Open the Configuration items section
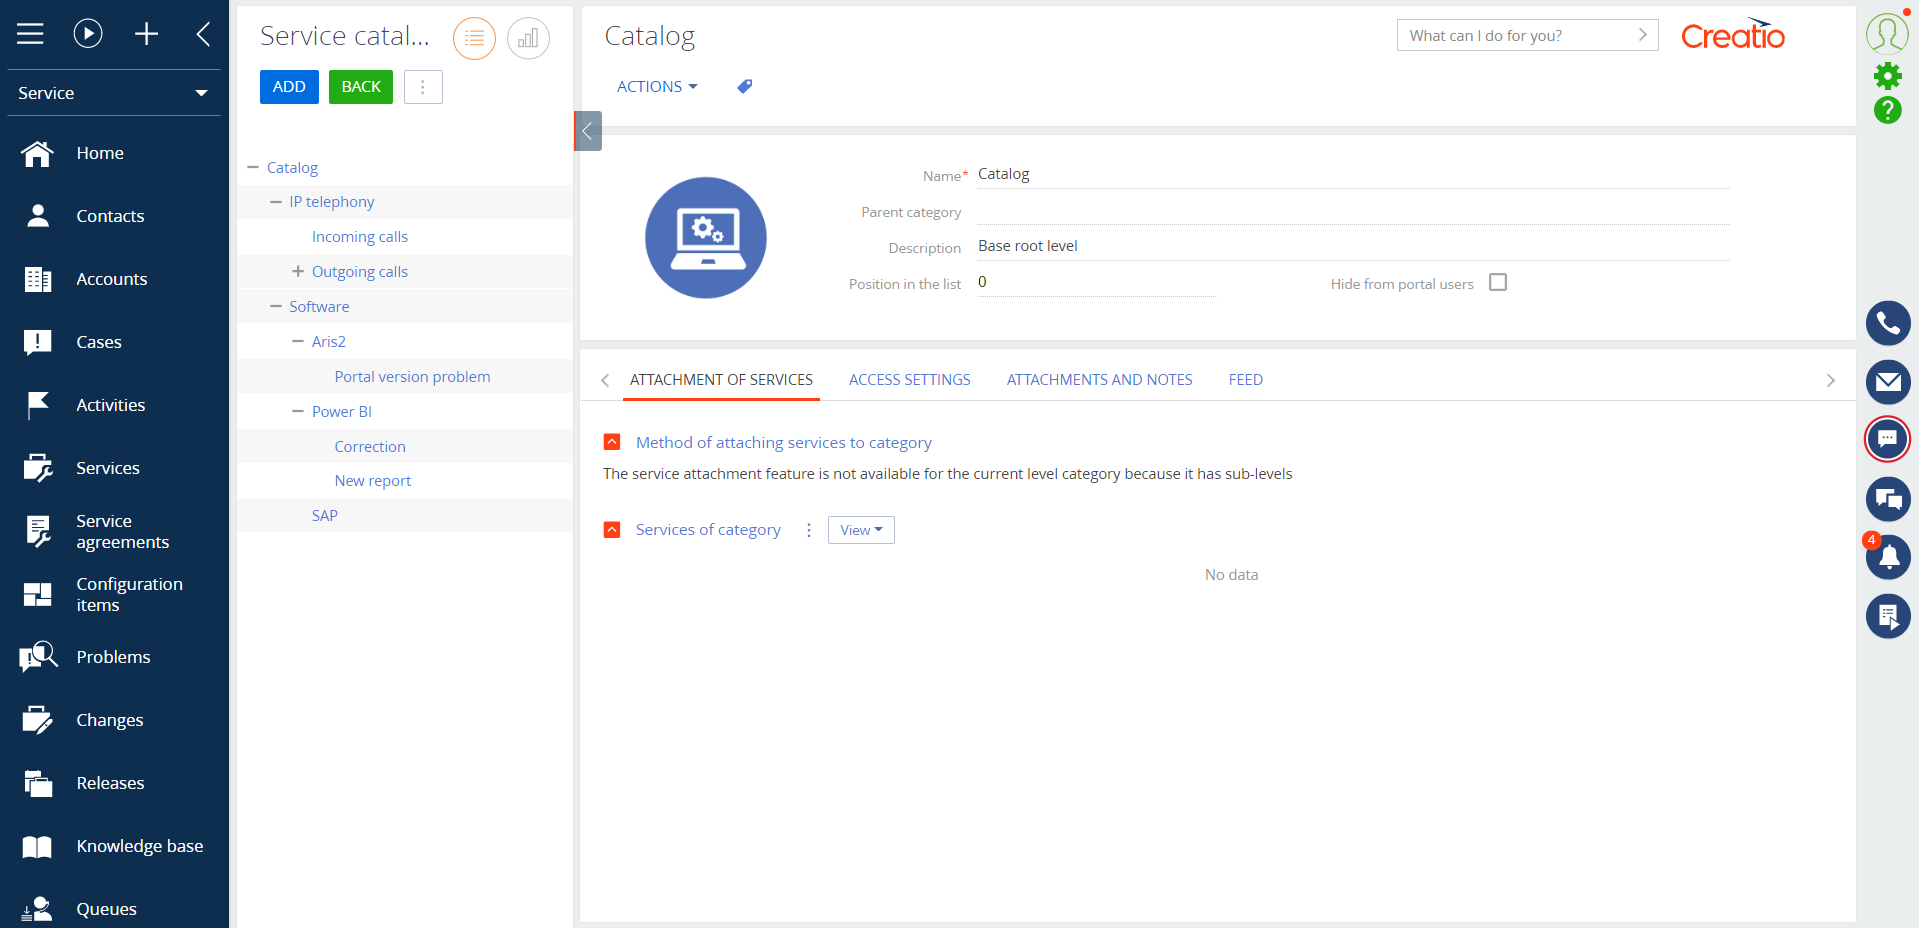This screenshot has height=928, width=1919. click(129, 594)
